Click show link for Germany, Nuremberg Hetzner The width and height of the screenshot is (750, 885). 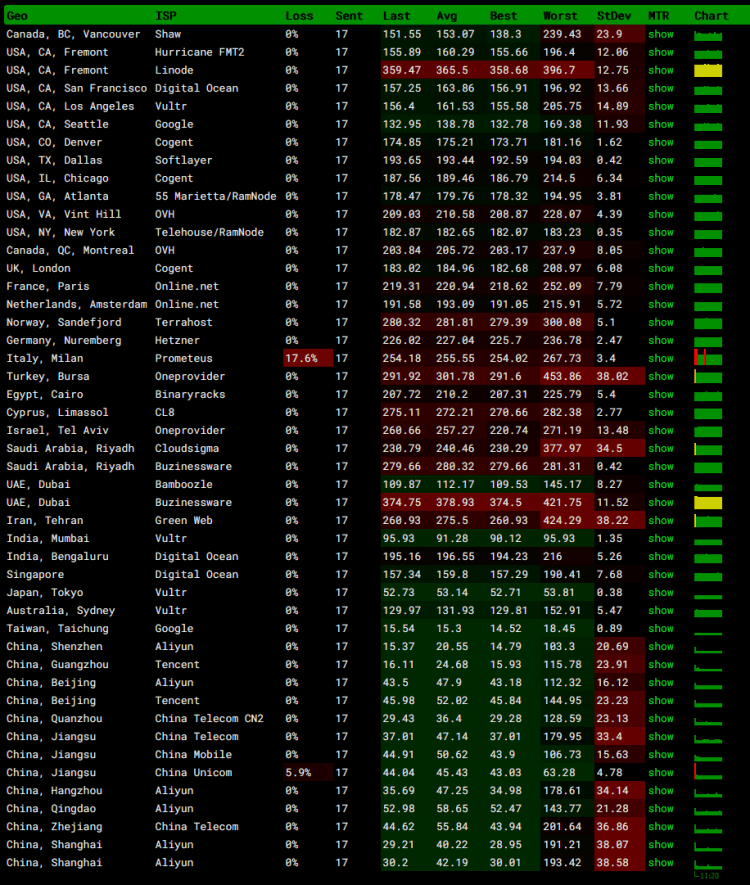click(661, 340)
